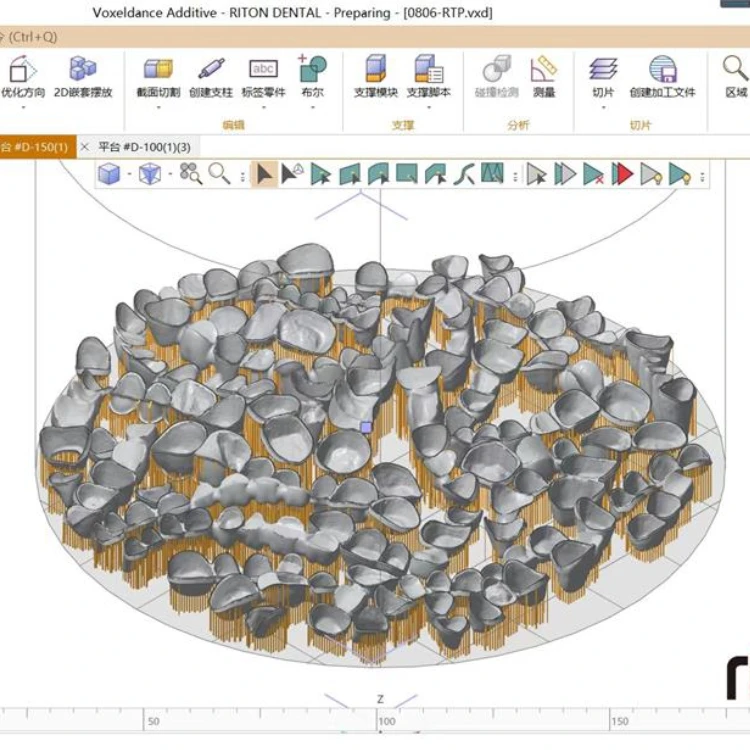The width and height of the screenshot is (750, 750).
Task: Choose the green plane selection tool
Action: click(x=350, y=174)
